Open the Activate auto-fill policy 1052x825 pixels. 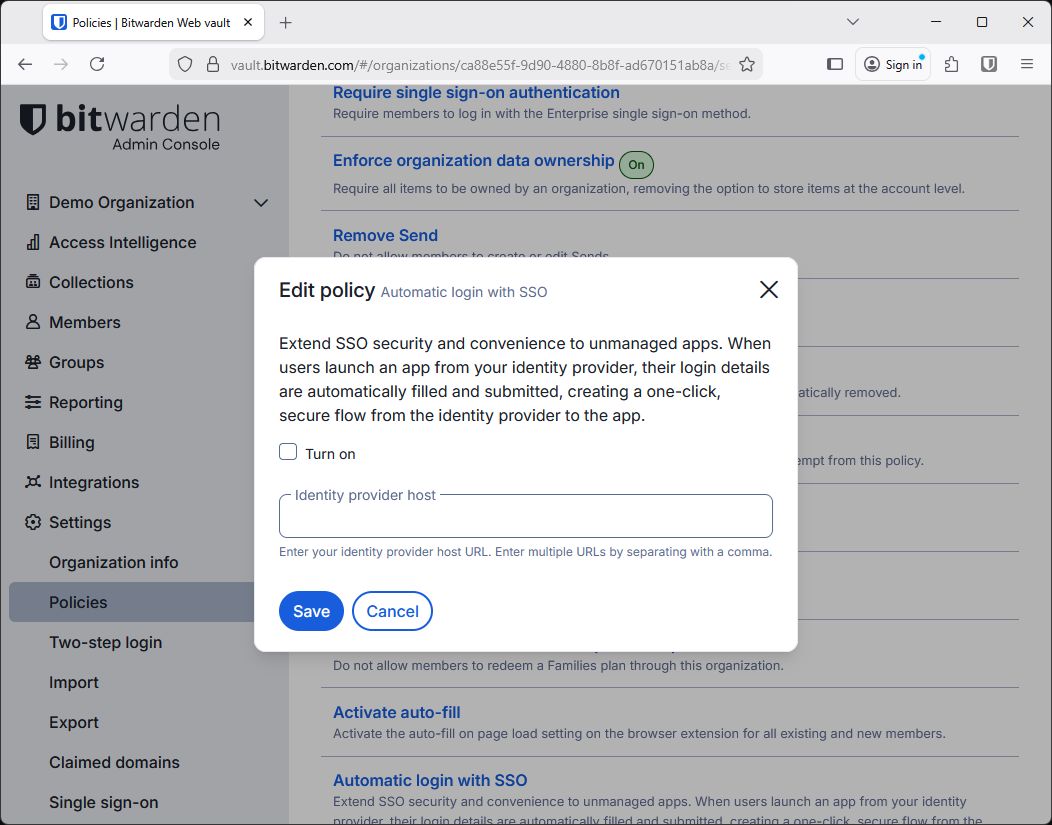(396, 712)
